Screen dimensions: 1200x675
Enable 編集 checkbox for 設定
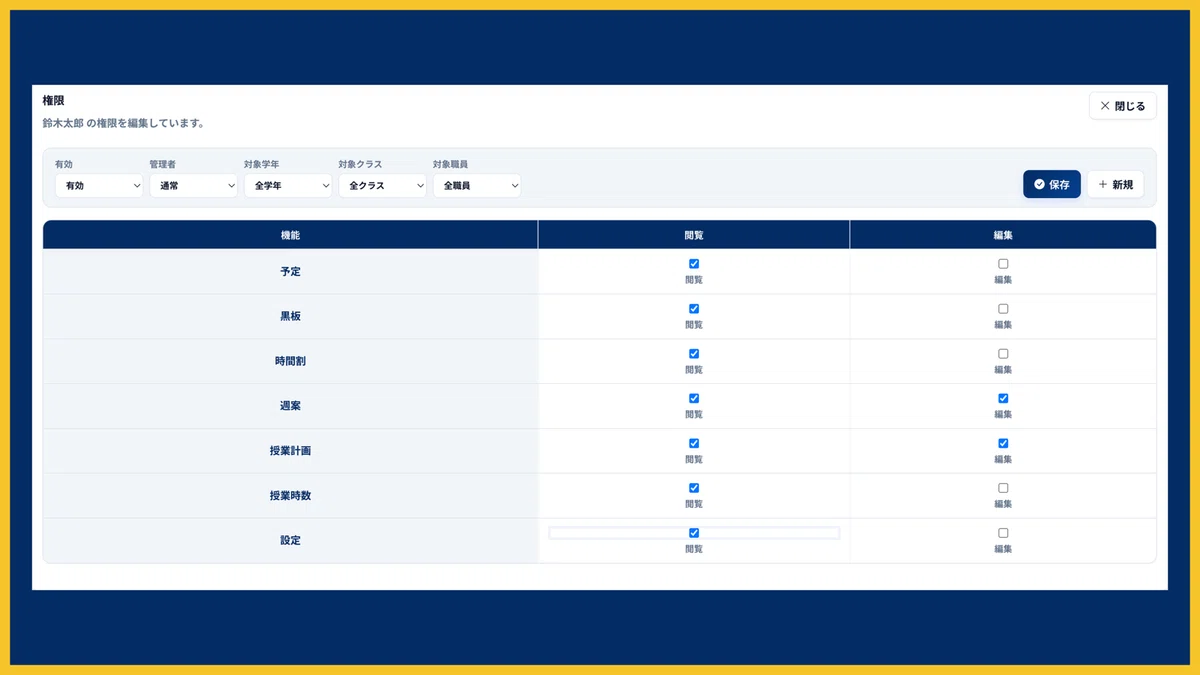pos(1003,533)
